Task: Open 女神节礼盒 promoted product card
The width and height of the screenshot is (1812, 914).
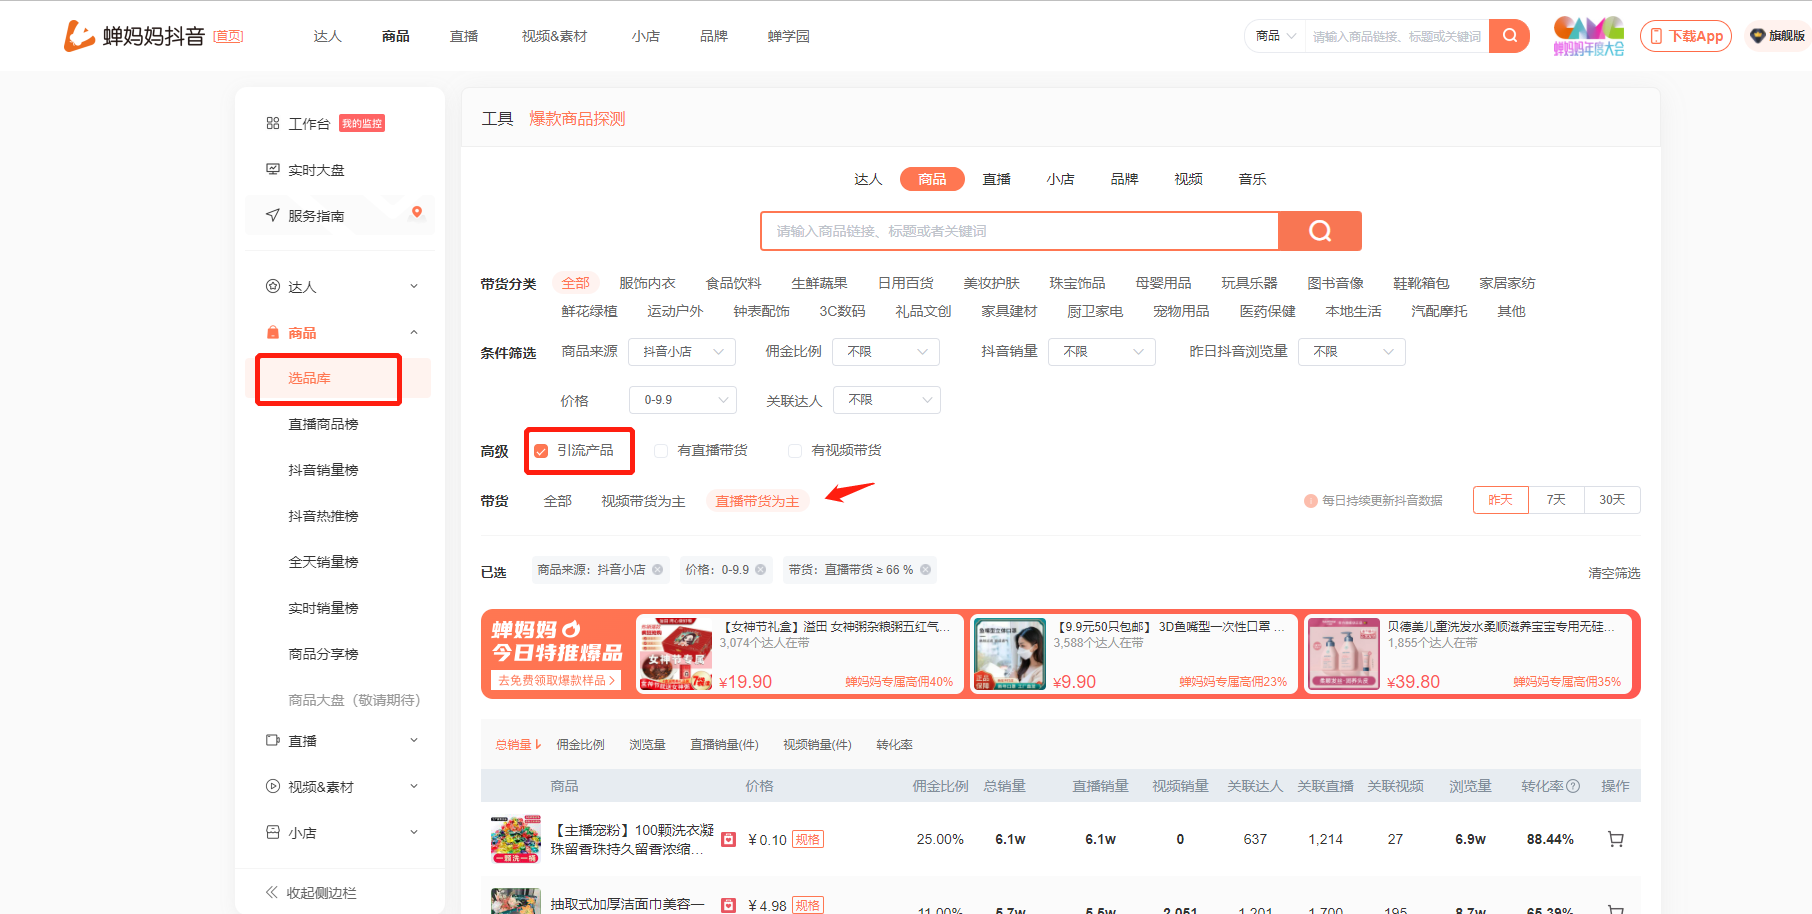Action: click(x=800, y=654)
